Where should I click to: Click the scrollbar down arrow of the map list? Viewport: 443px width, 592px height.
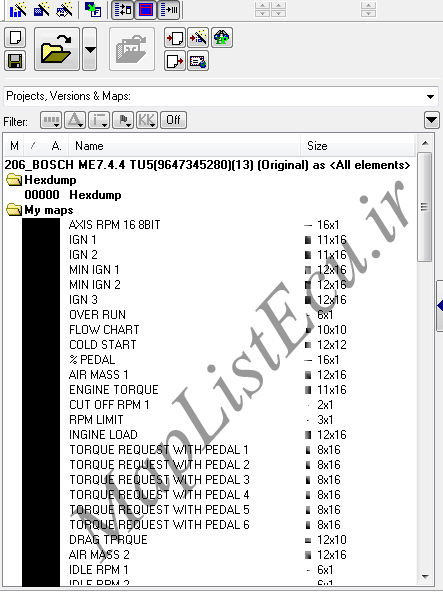[x=425, y=577]
